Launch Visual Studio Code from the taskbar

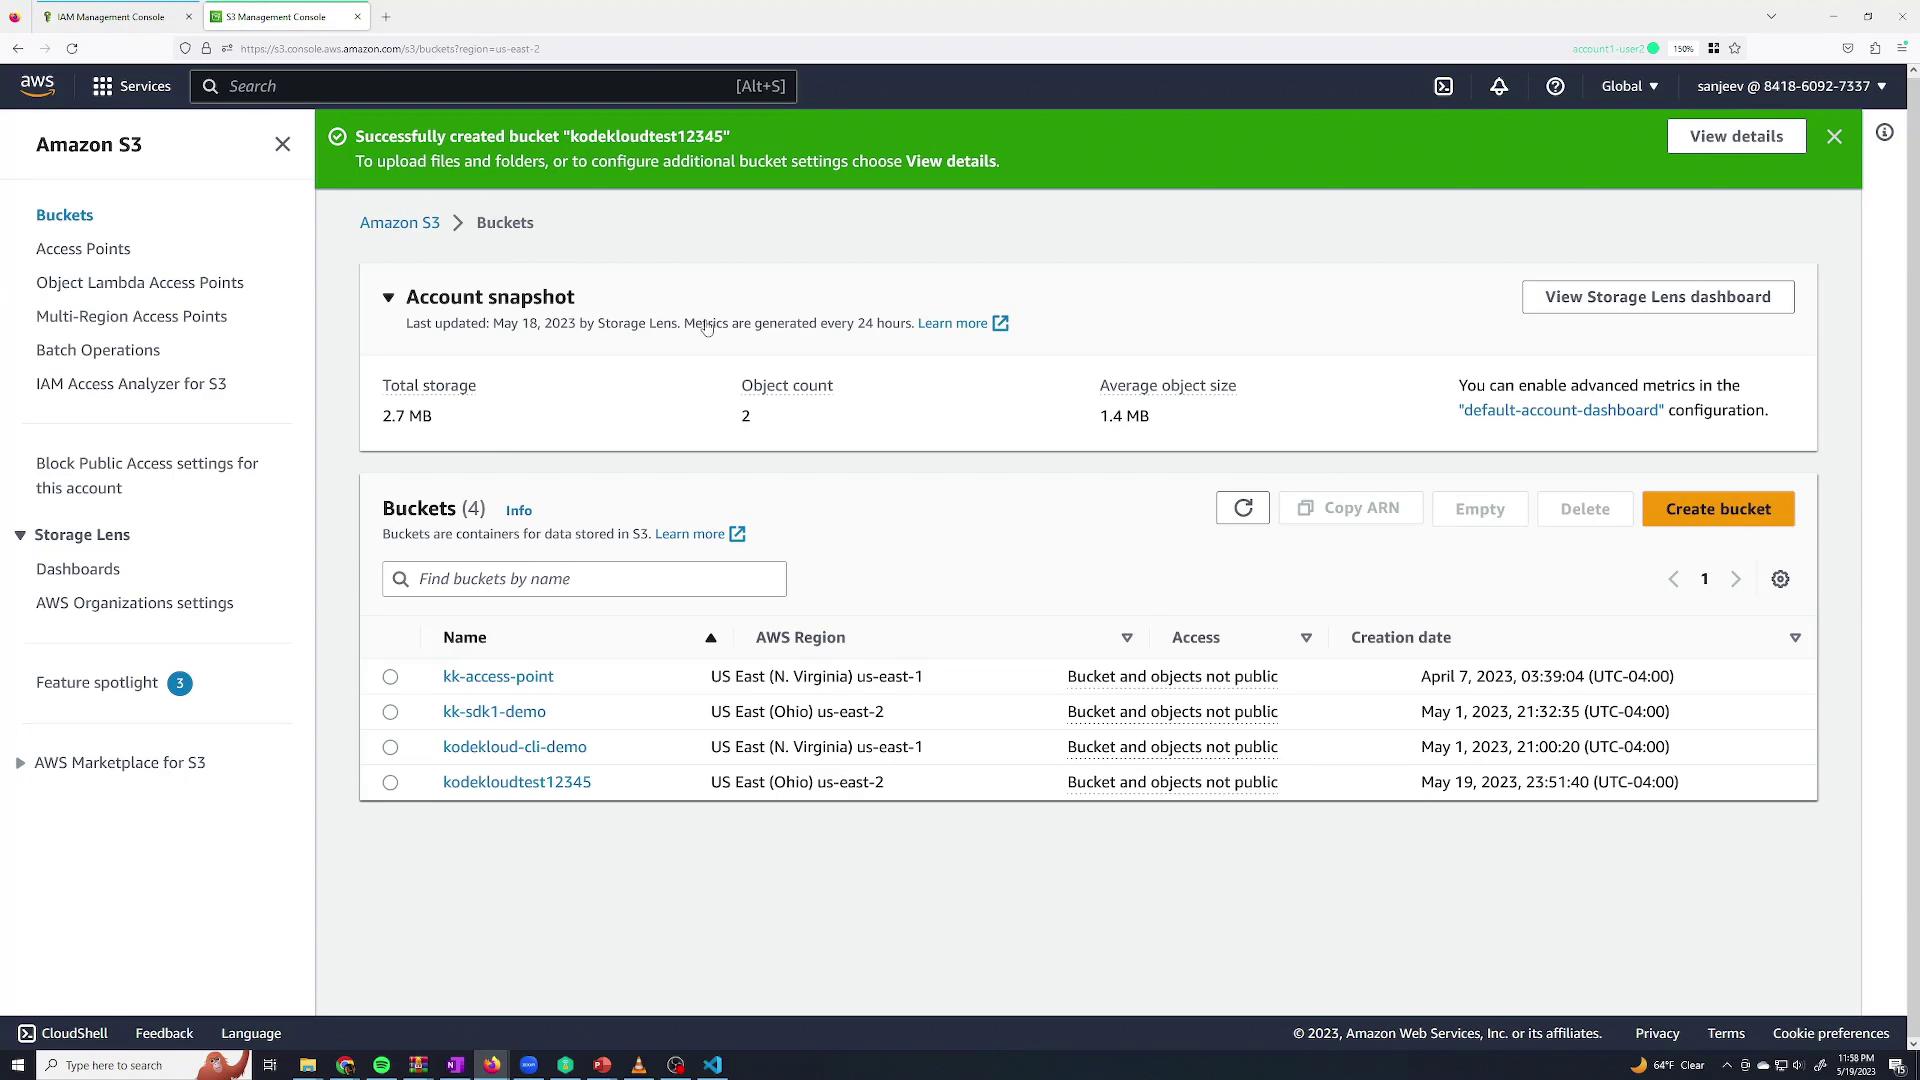[712, 1065]
